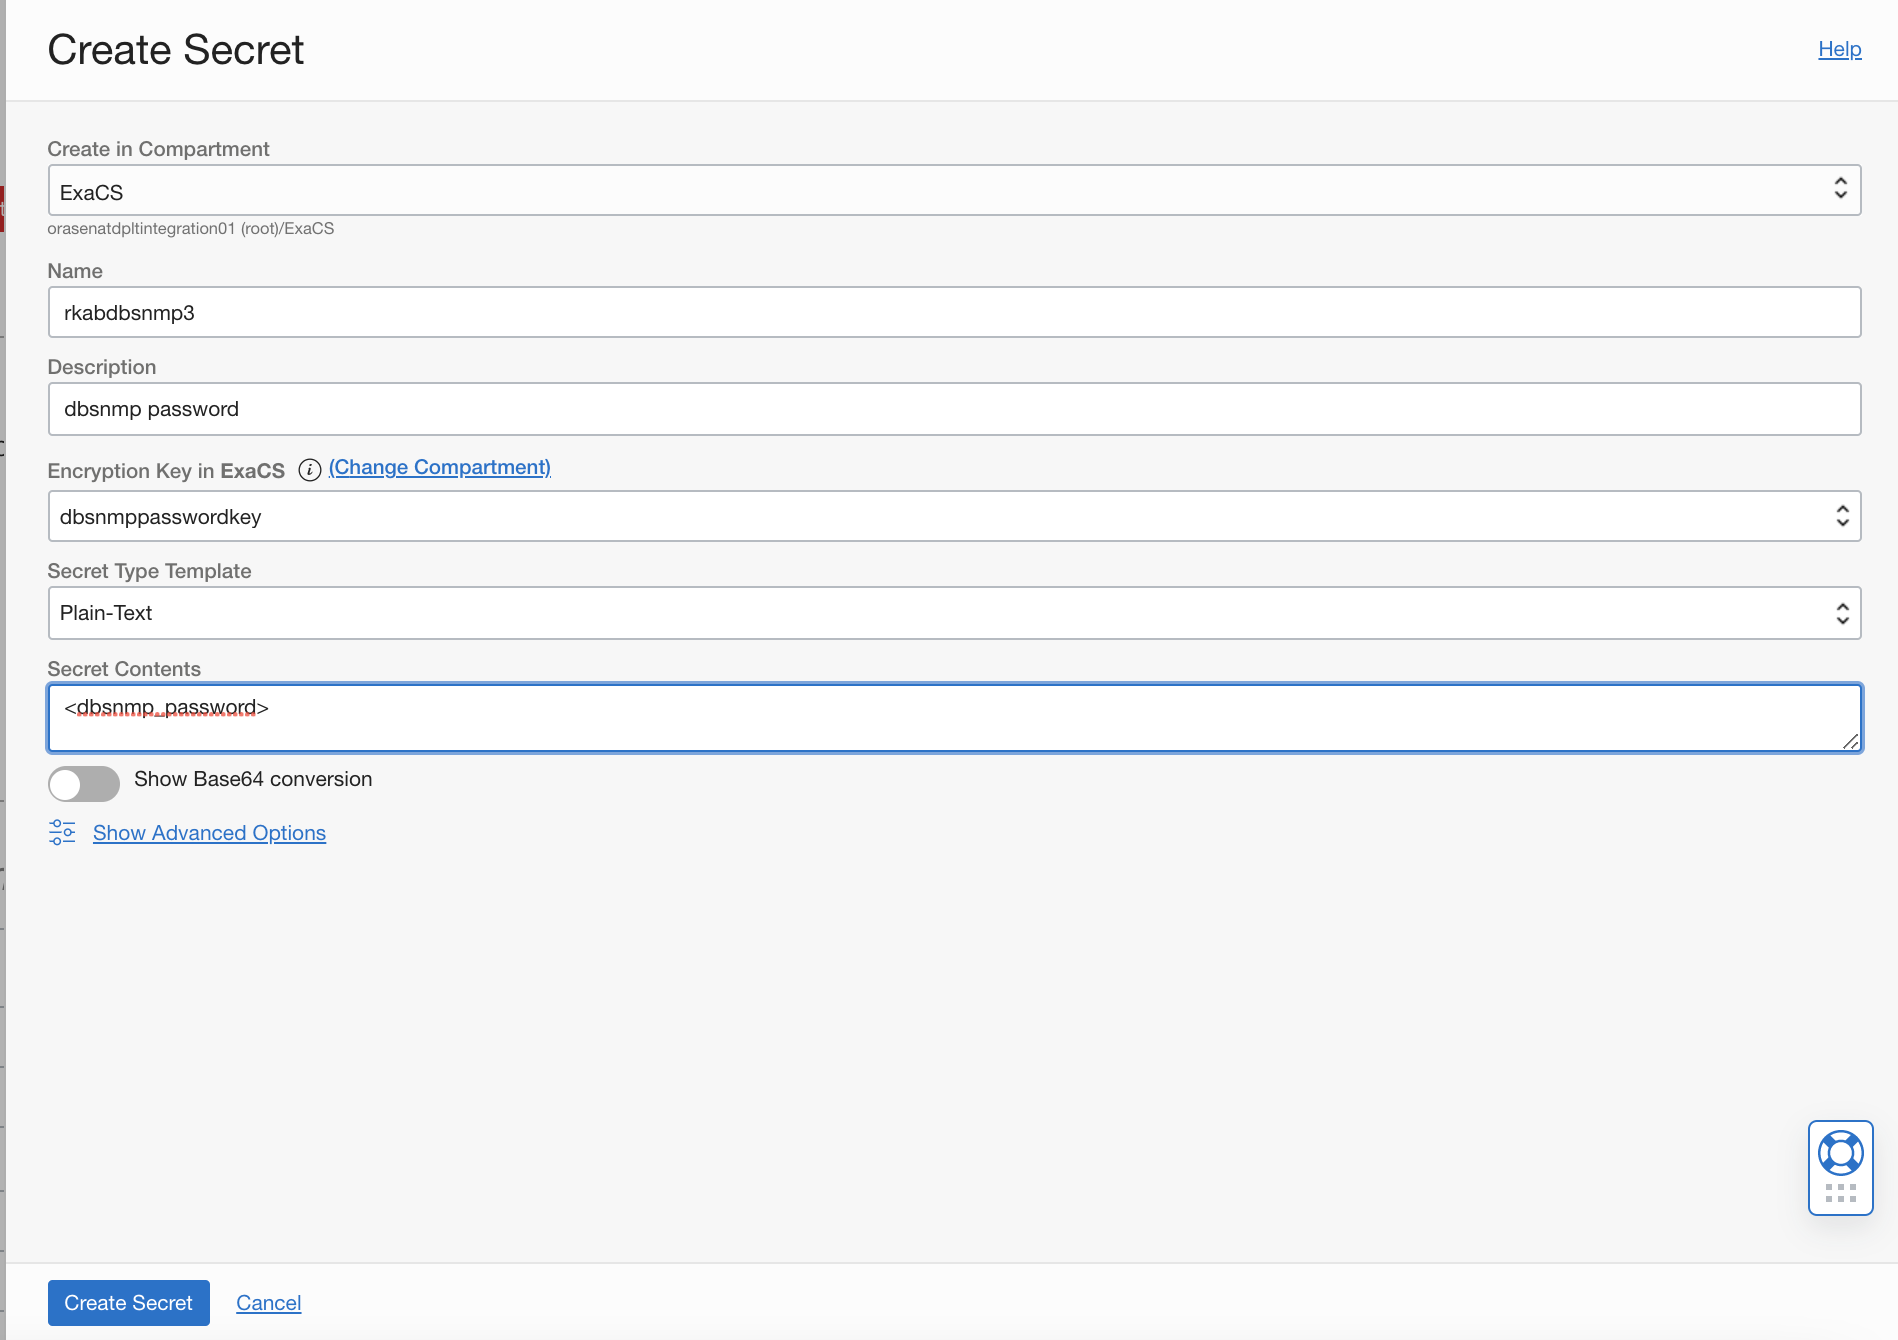
Task: Toggle Show Base64 conversion switch
Action: 84,783
